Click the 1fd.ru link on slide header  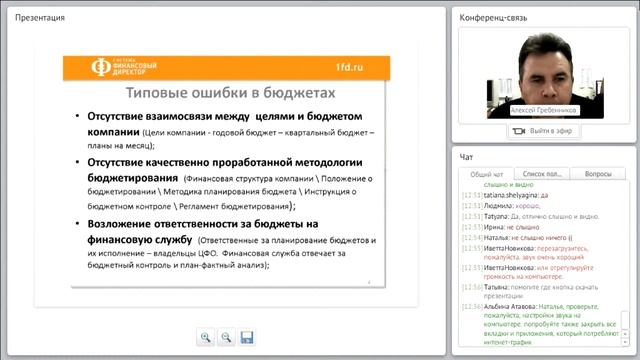(x=349, y=67)
